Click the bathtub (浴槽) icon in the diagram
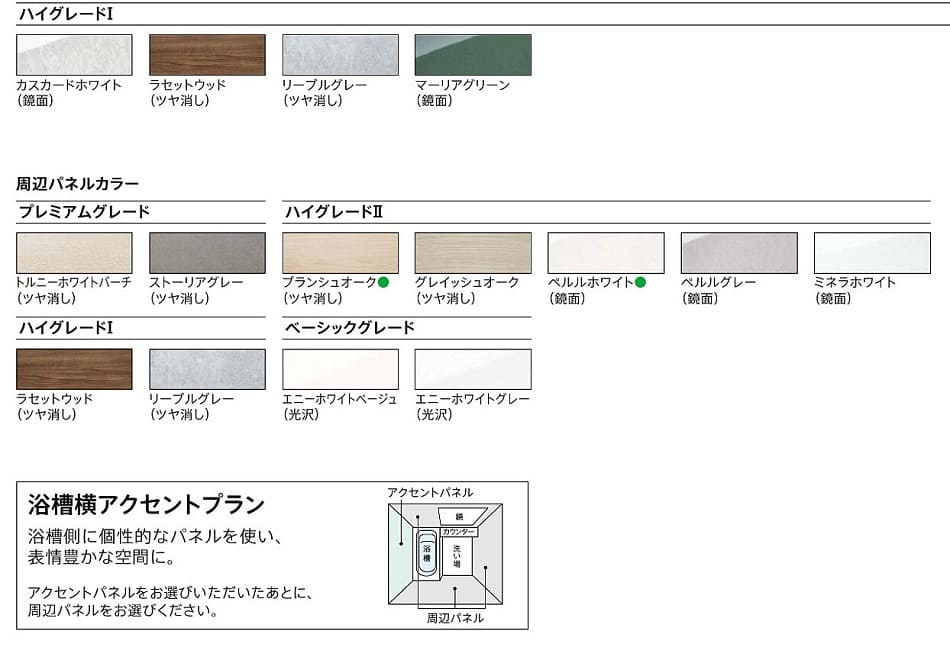Screen dimensions: 950x647 426,551
